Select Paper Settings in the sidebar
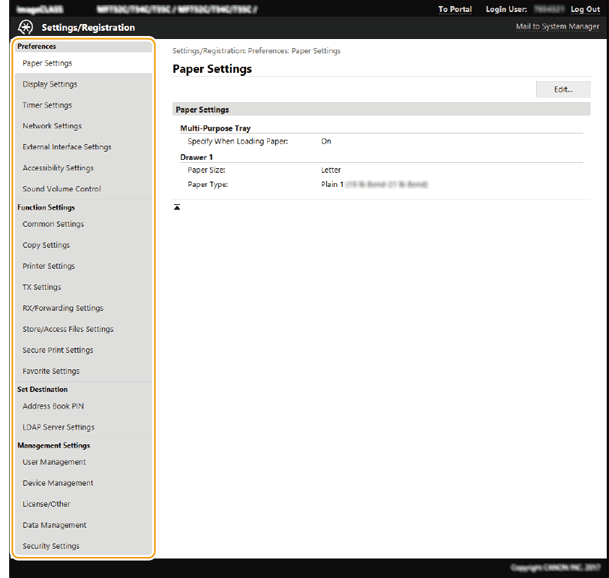The height and width of the screenshot is (578, 609). [x=47, y=63]
